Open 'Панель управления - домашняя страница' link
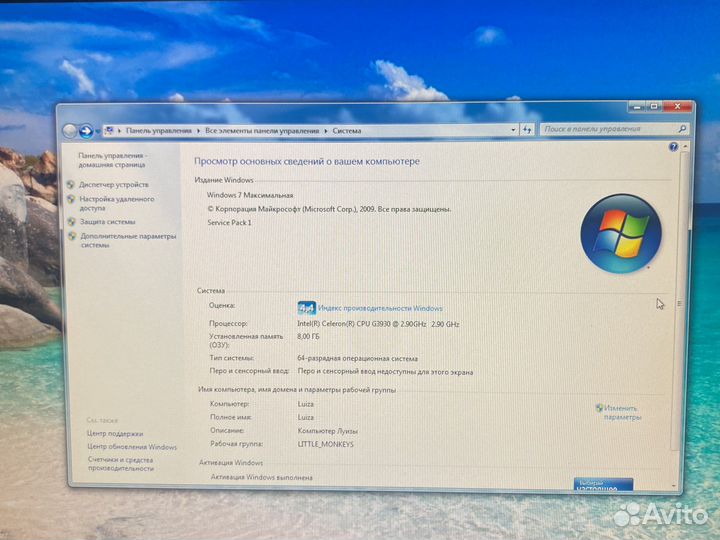This screenshot has width=720, height=540. [112, 160]
